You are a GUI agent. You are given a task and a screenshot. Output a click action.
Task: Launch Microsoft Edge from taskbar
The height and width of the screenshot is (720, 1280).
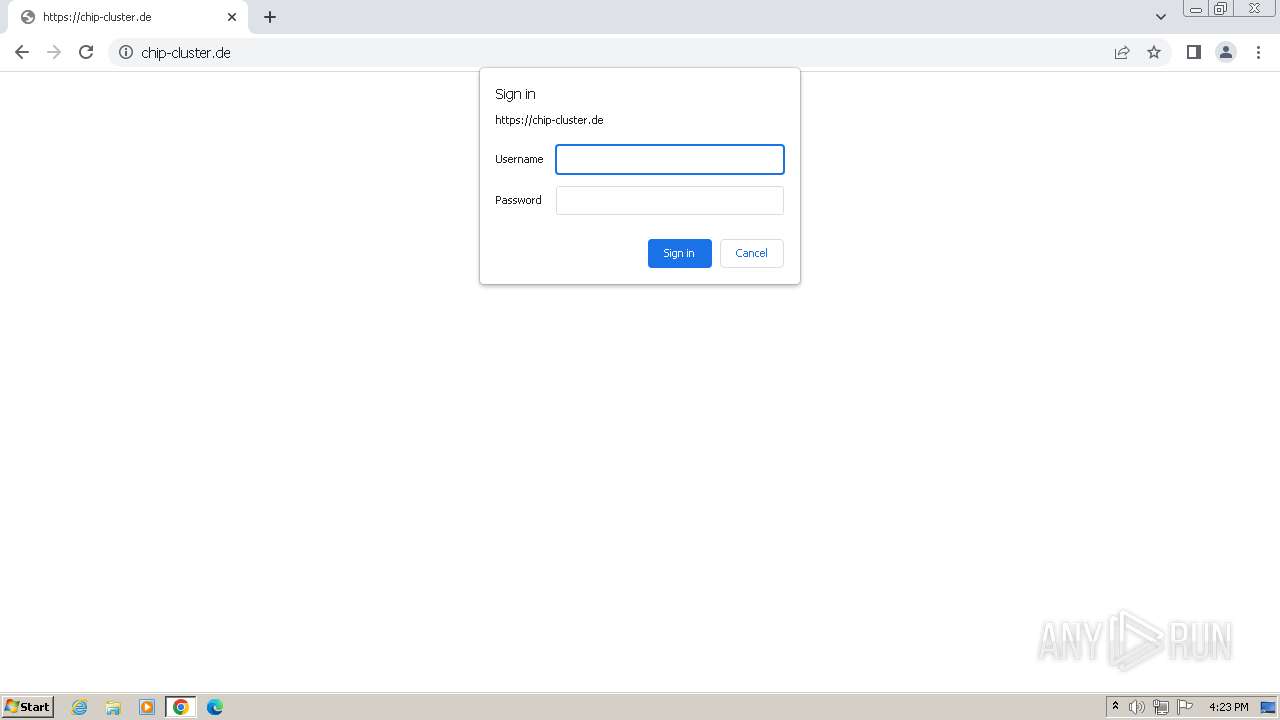(x=215, y=707)
